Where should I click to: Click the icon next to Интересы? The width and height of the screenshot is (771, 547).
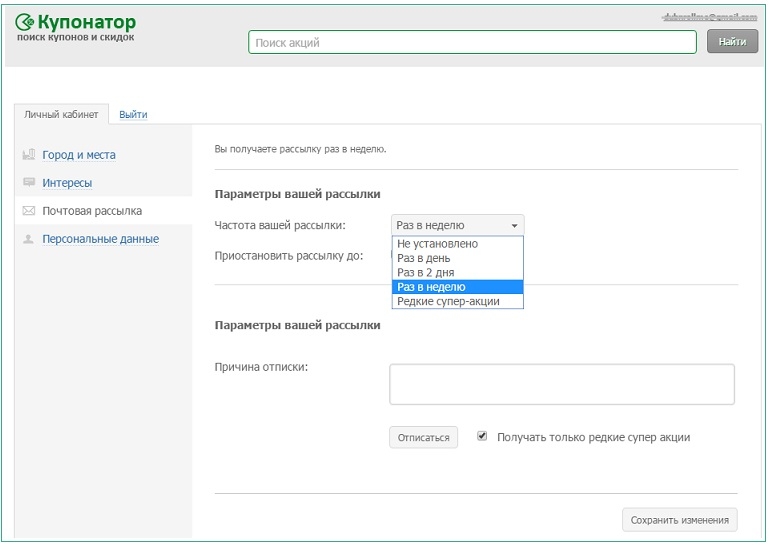pyautogui.click(x=29, y=183)
